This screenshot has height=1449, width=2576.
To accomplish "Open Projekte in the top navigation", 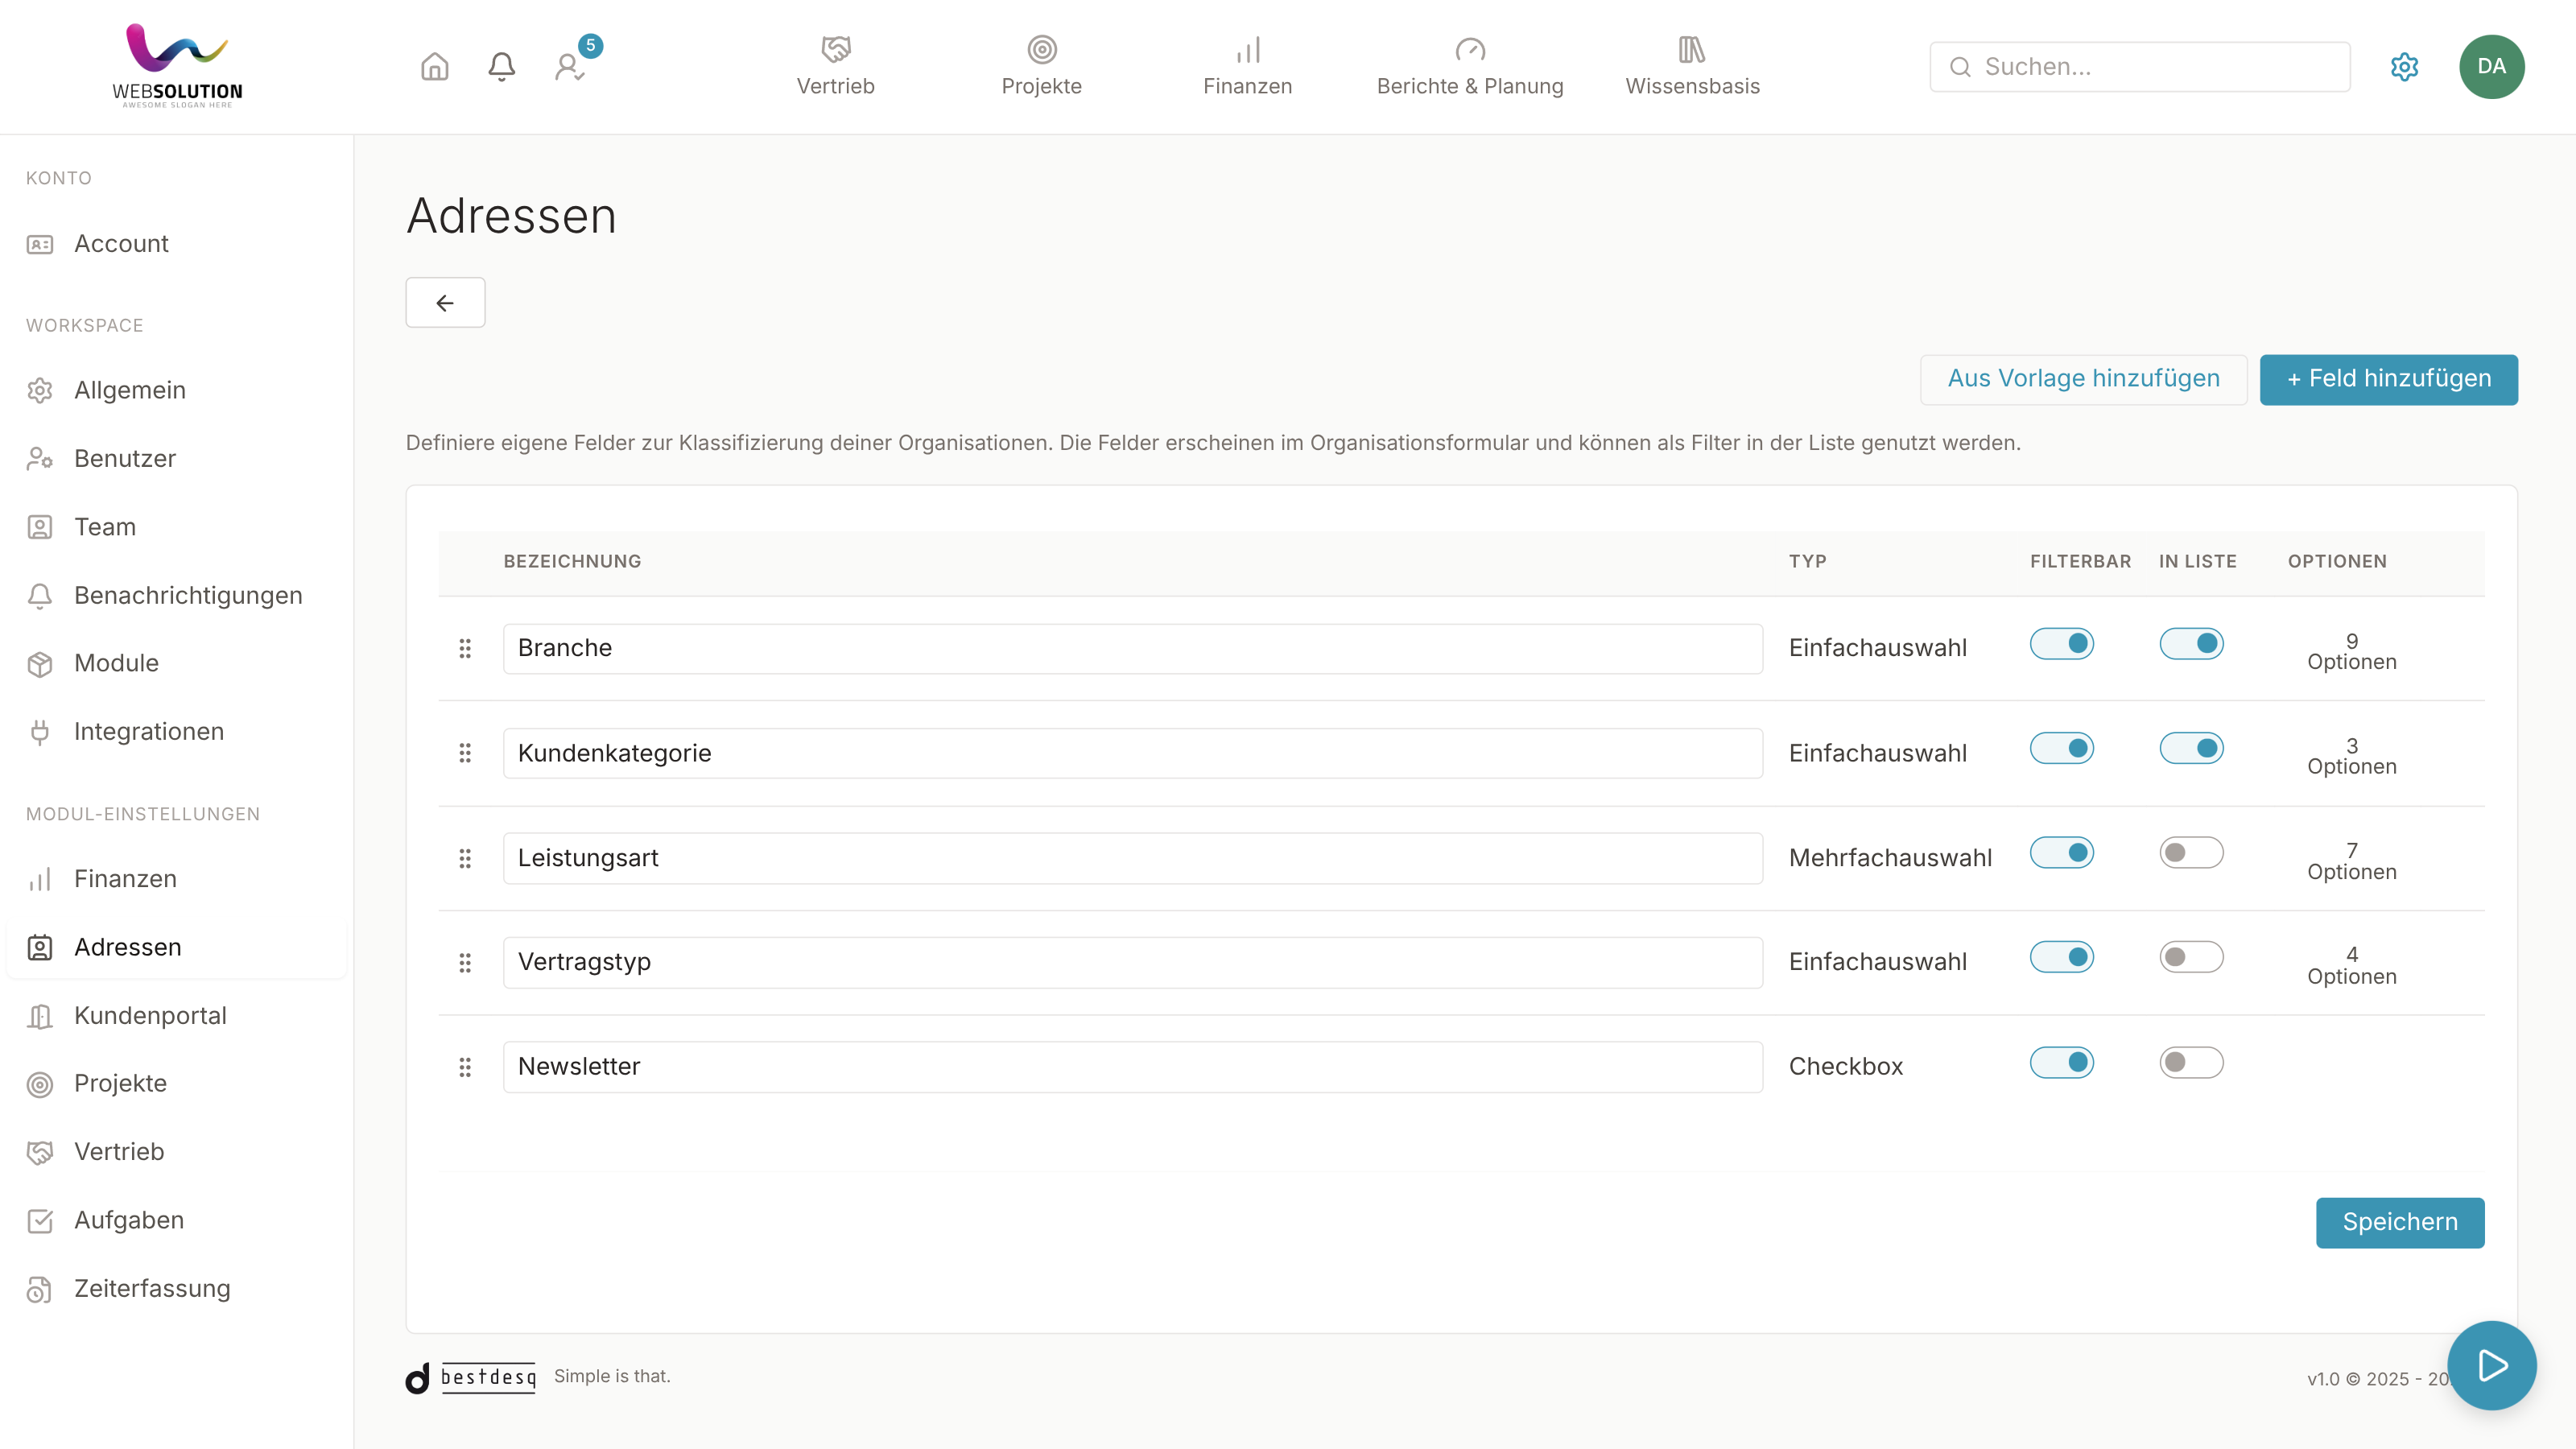I will click(x=1041, y=67).
